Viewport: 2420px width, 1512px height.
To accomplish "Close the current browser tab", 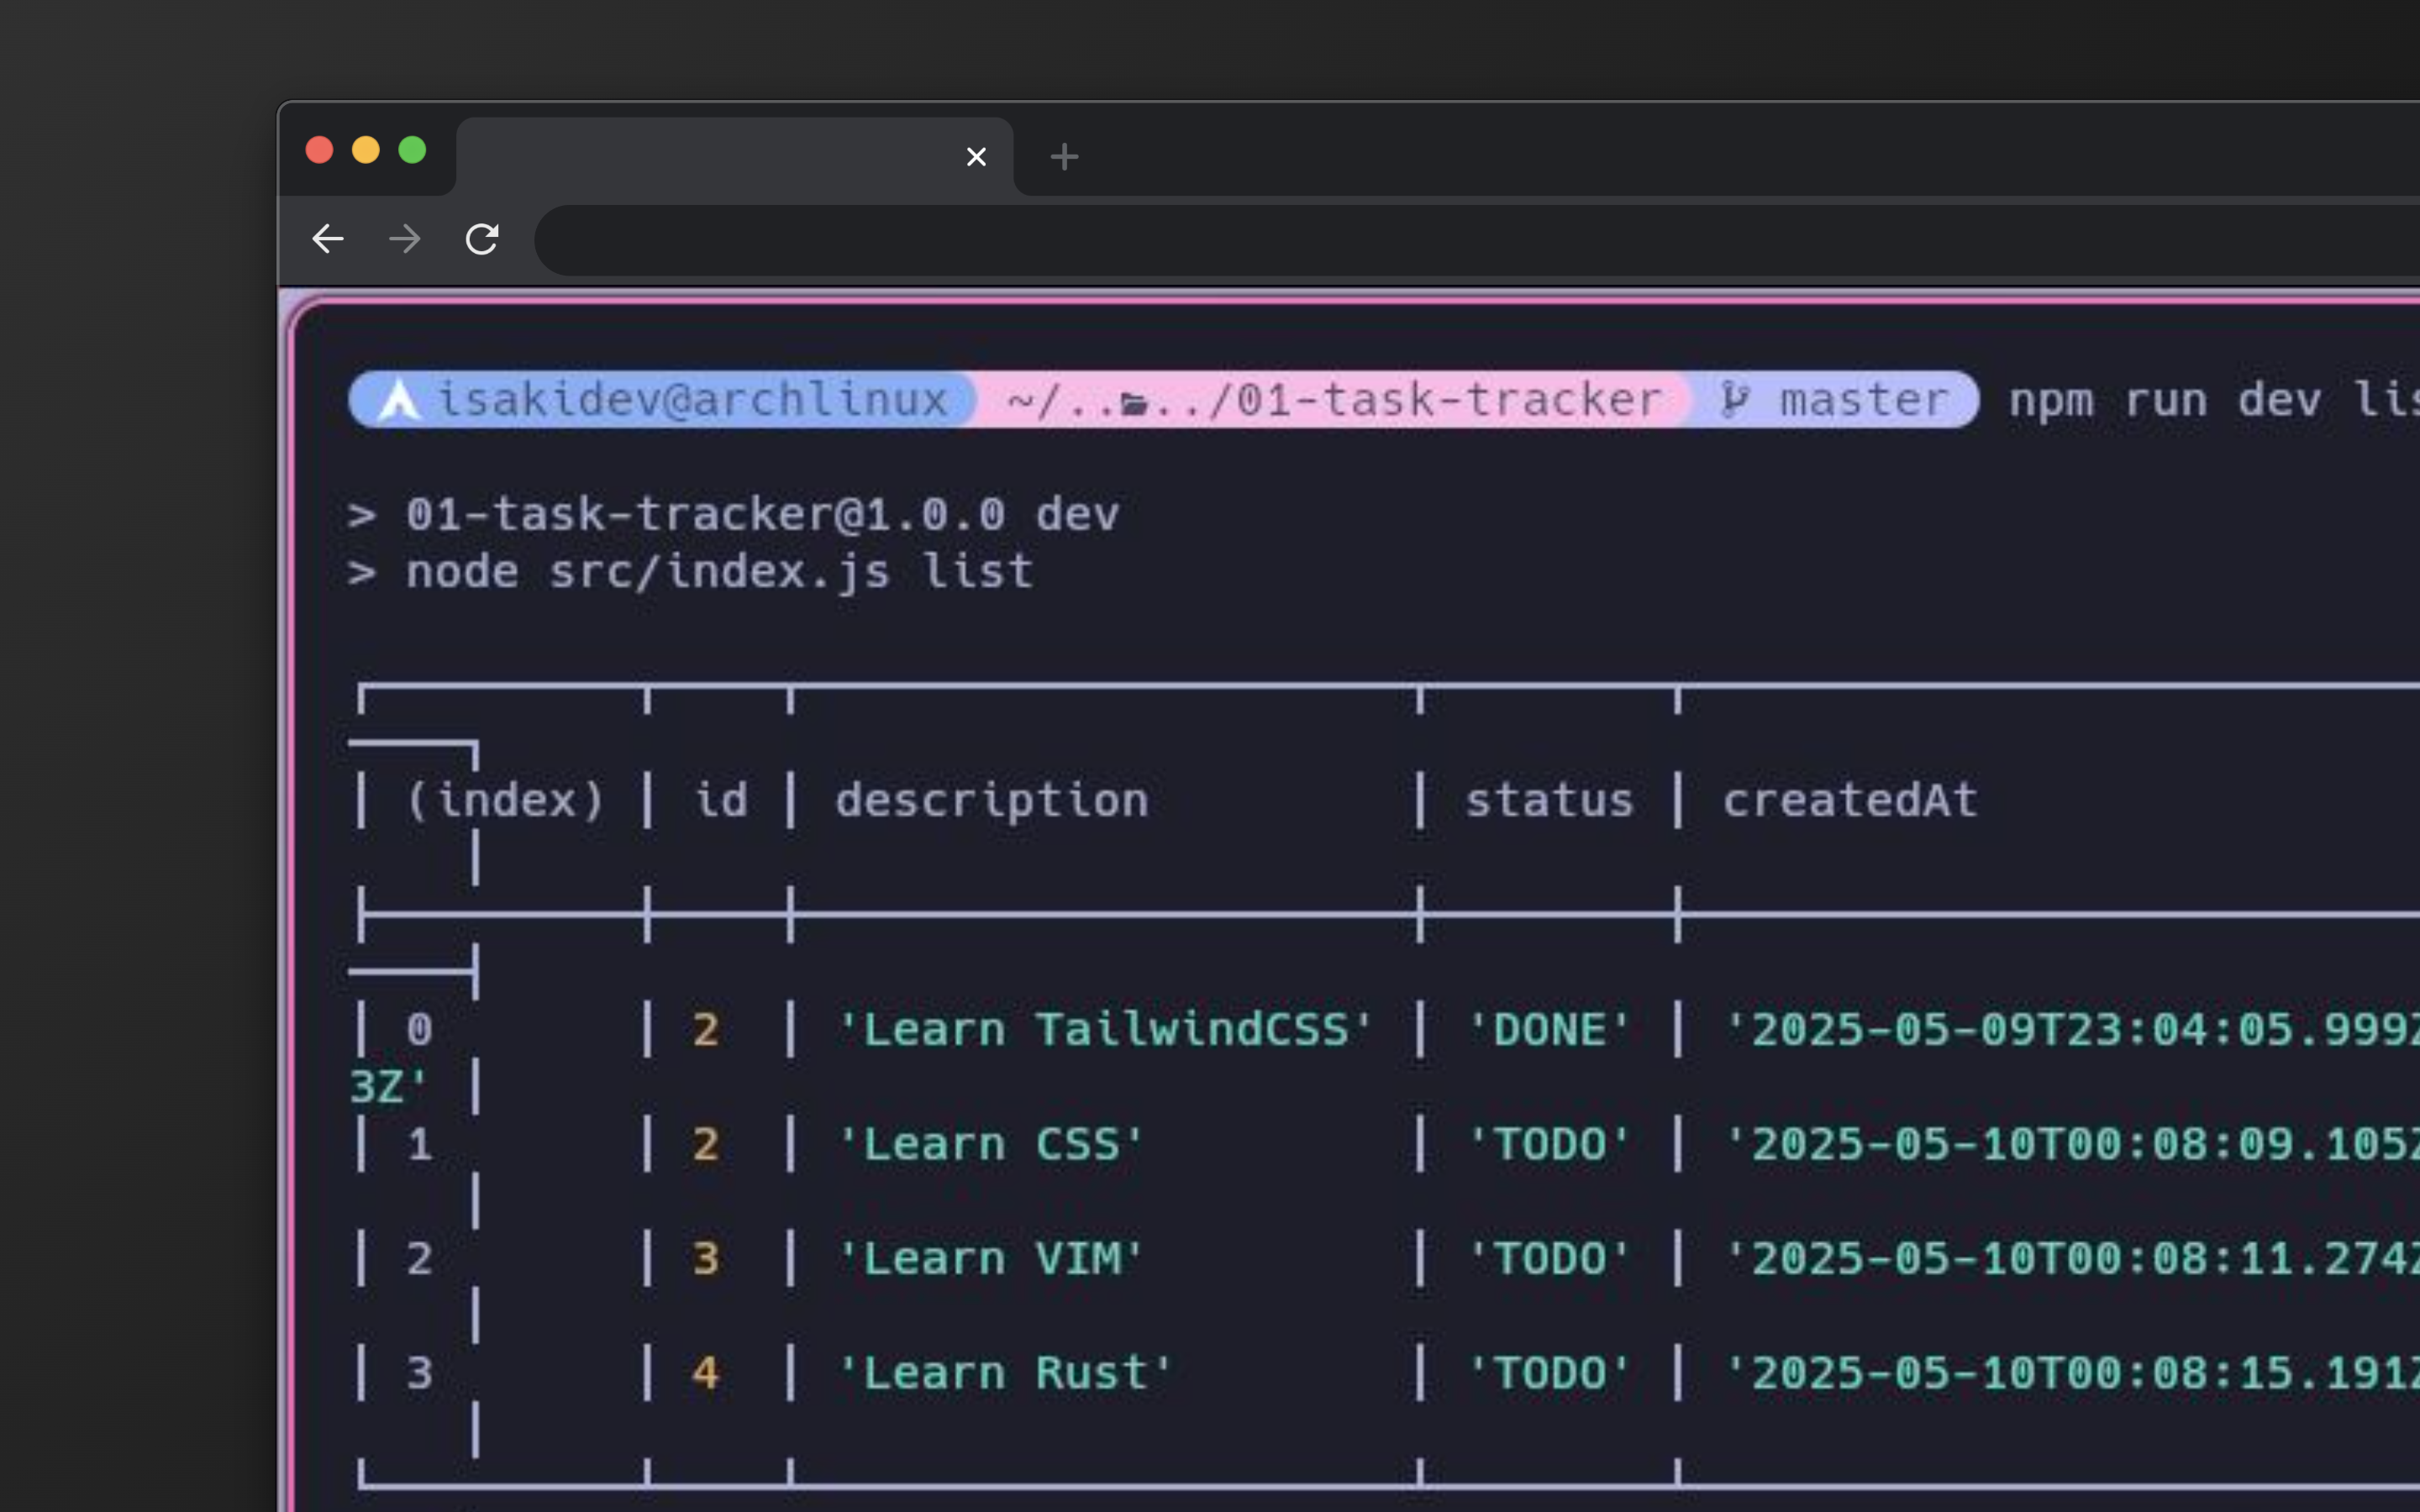I will (x=976, y=157).
